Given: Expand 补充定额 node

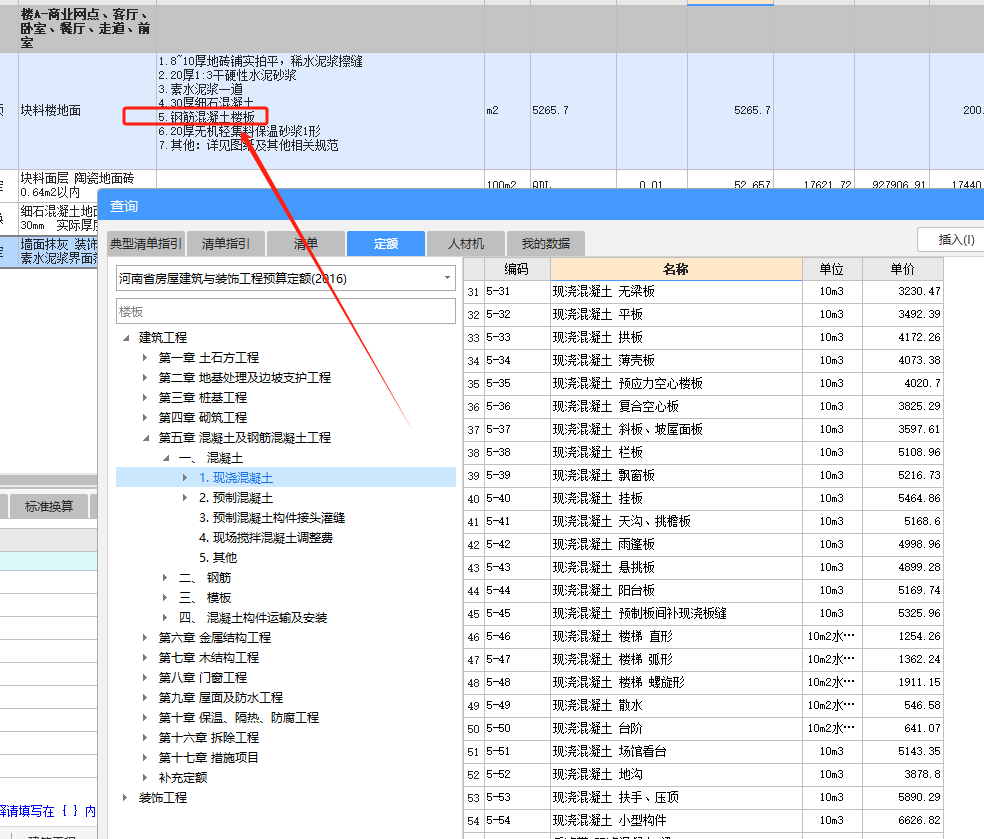Looking at the screenshot, I should tap(145, 778).
